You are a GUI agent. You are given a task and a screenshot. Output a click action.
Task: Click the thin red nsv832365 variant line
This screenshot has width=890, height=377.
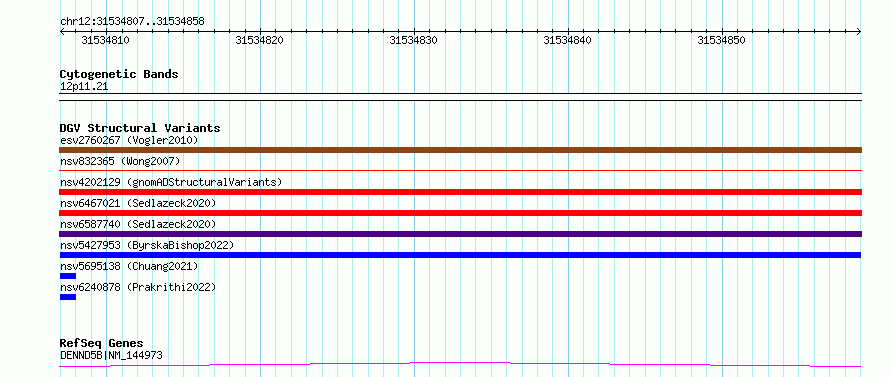(x=460, y=170)
